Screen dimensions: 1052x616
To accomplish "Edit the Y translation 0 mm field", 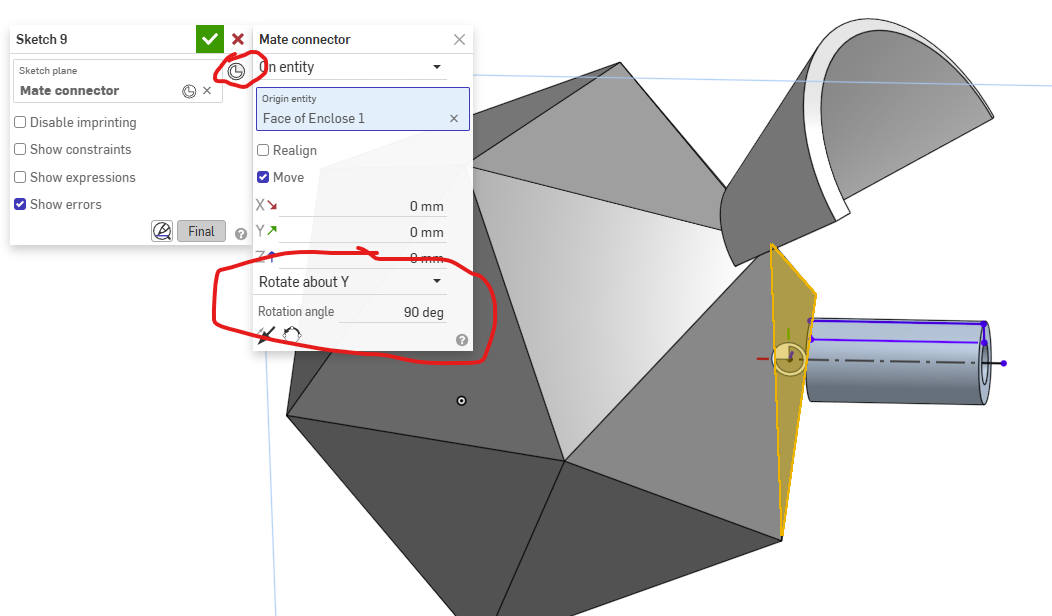I will (362, 232).
